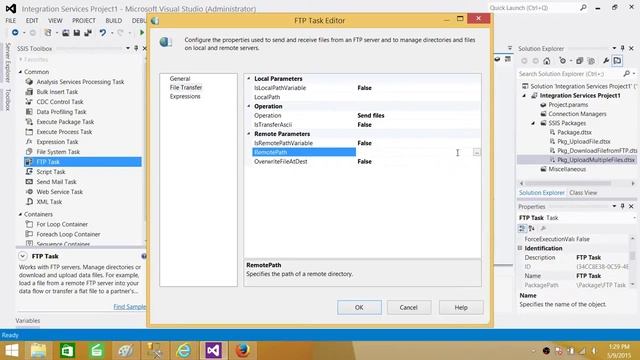Collapse Containers group in SSIS Toolbox
The width and height of the screenshot is (640, 360).
pos(20,214)
